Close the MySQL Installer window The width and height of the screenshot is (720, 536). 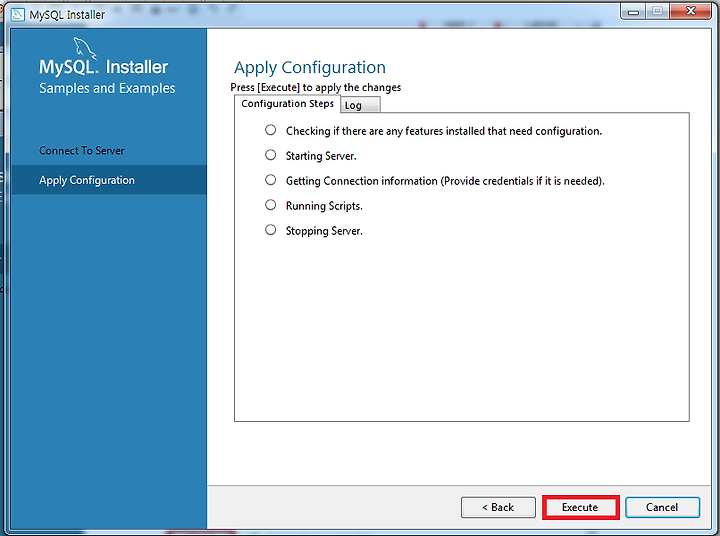click(x=691, y=11)
